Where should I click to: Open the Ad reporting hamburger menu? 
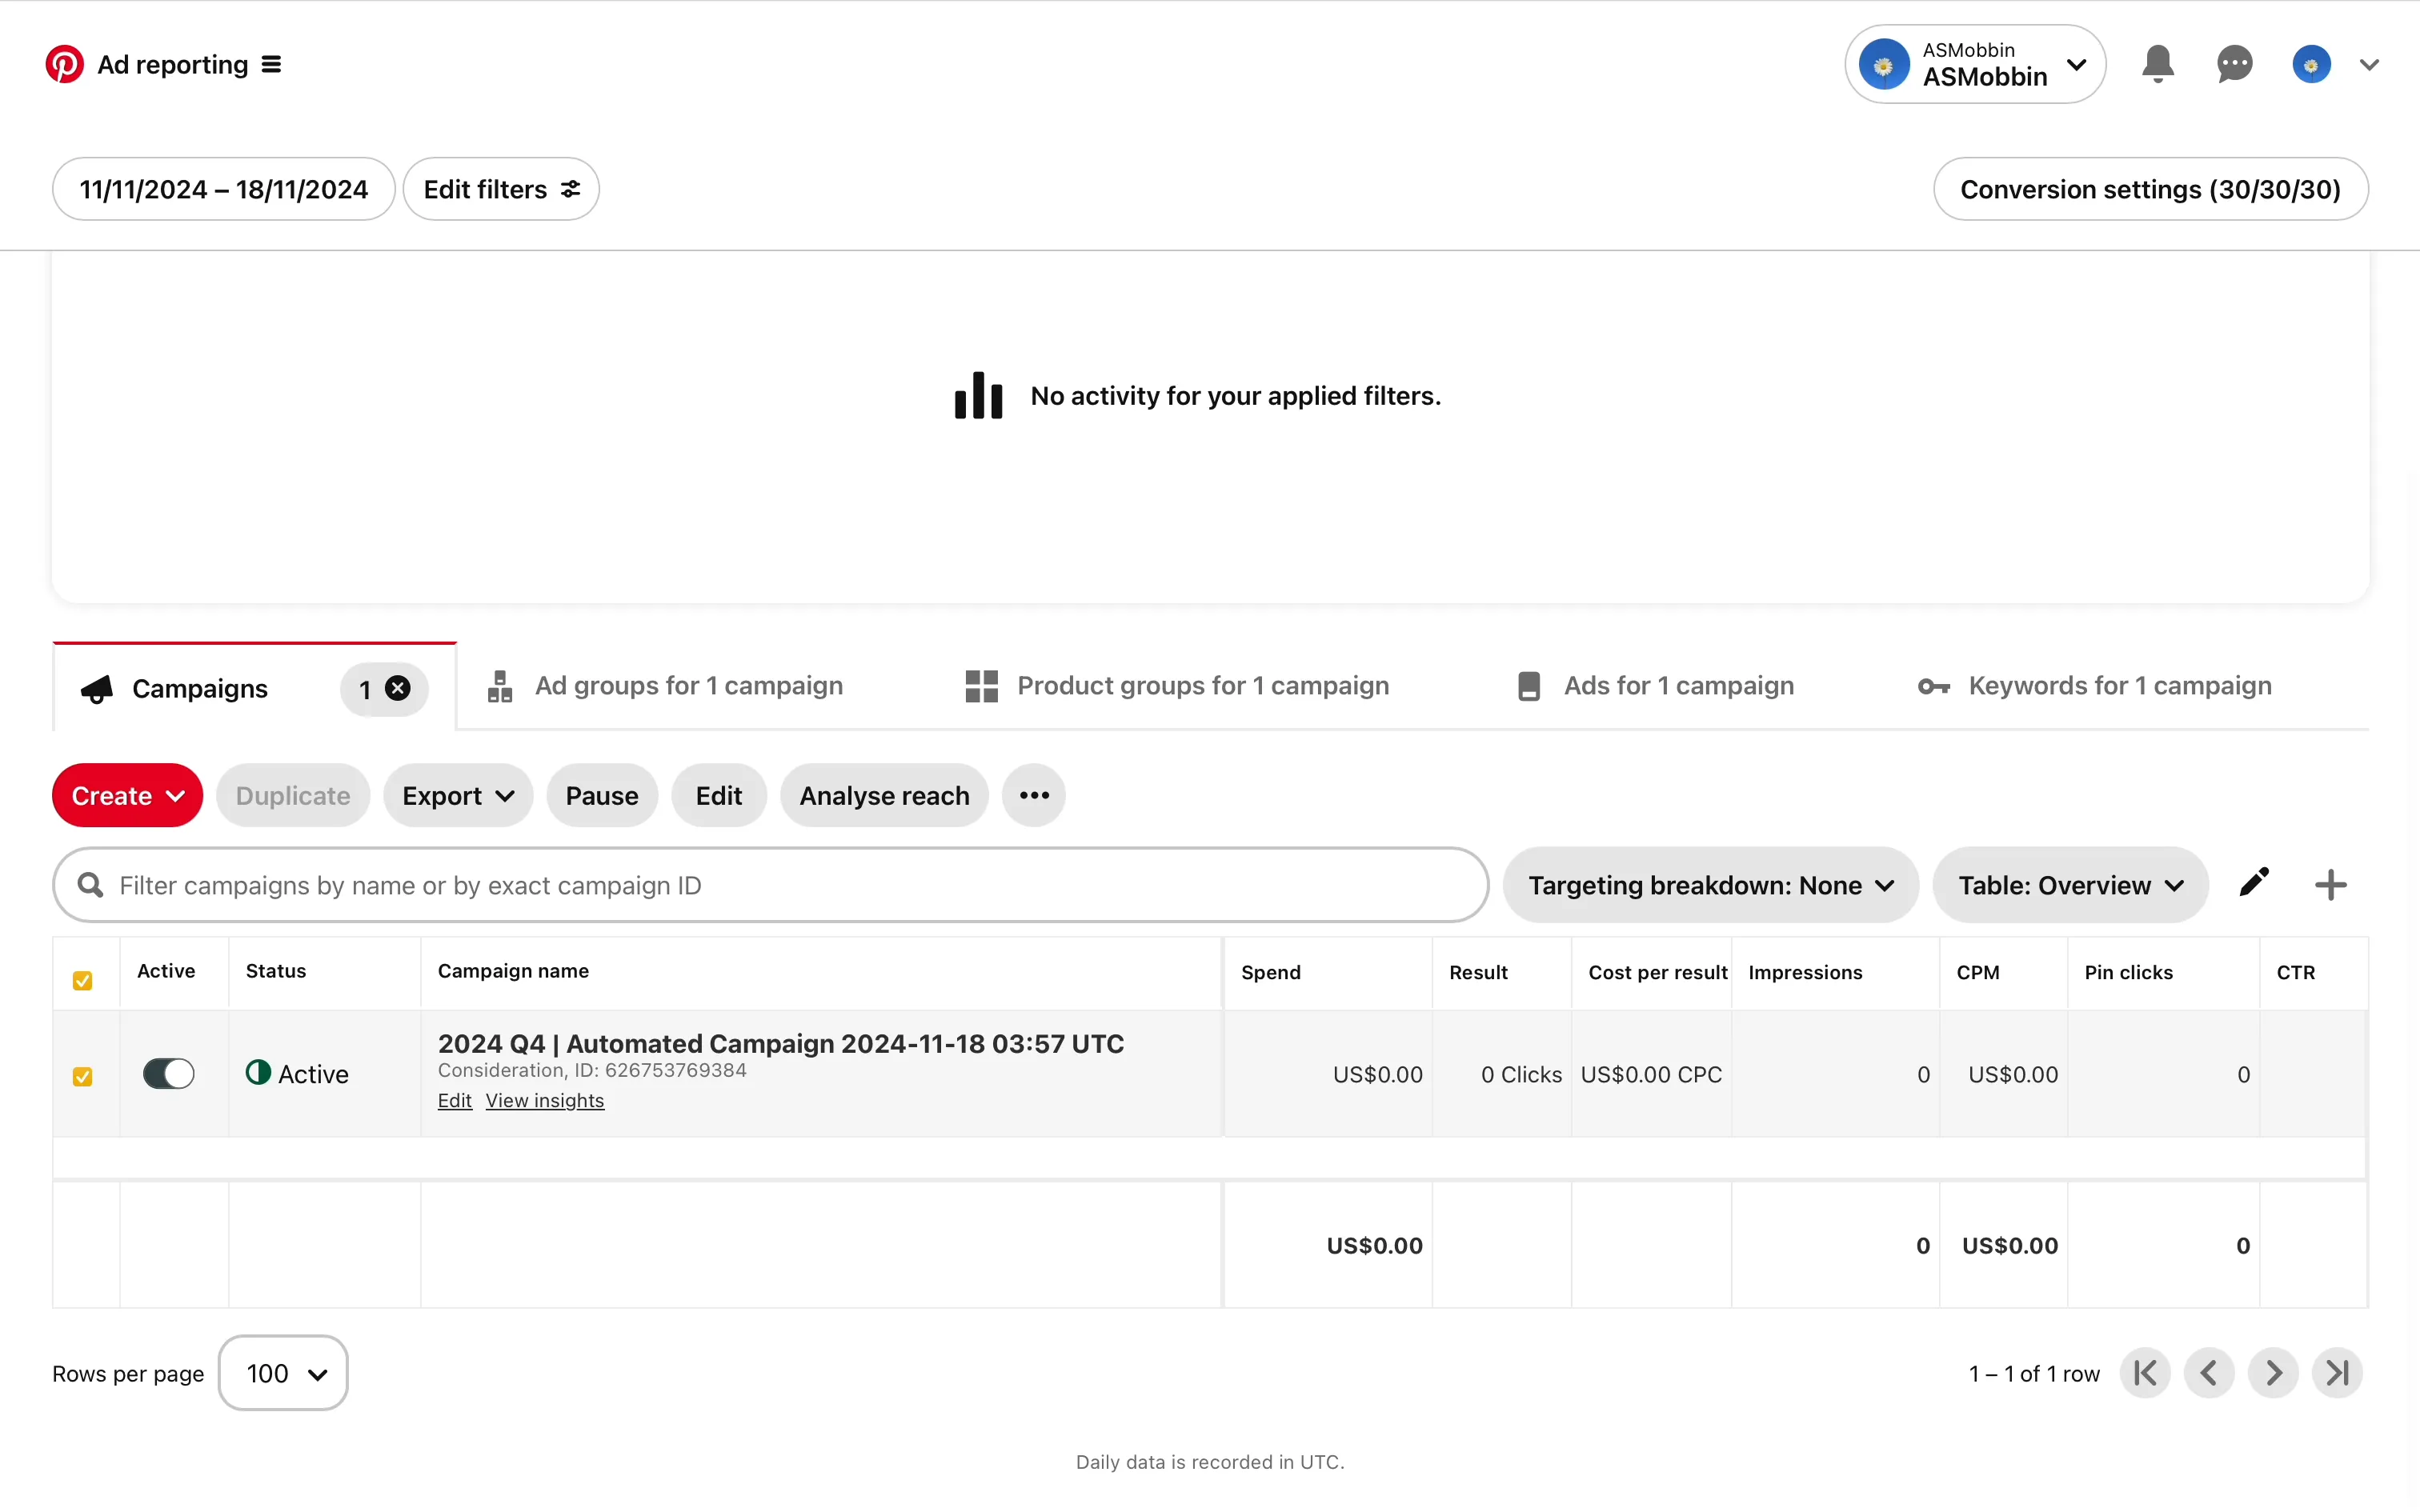coord(271,65)
